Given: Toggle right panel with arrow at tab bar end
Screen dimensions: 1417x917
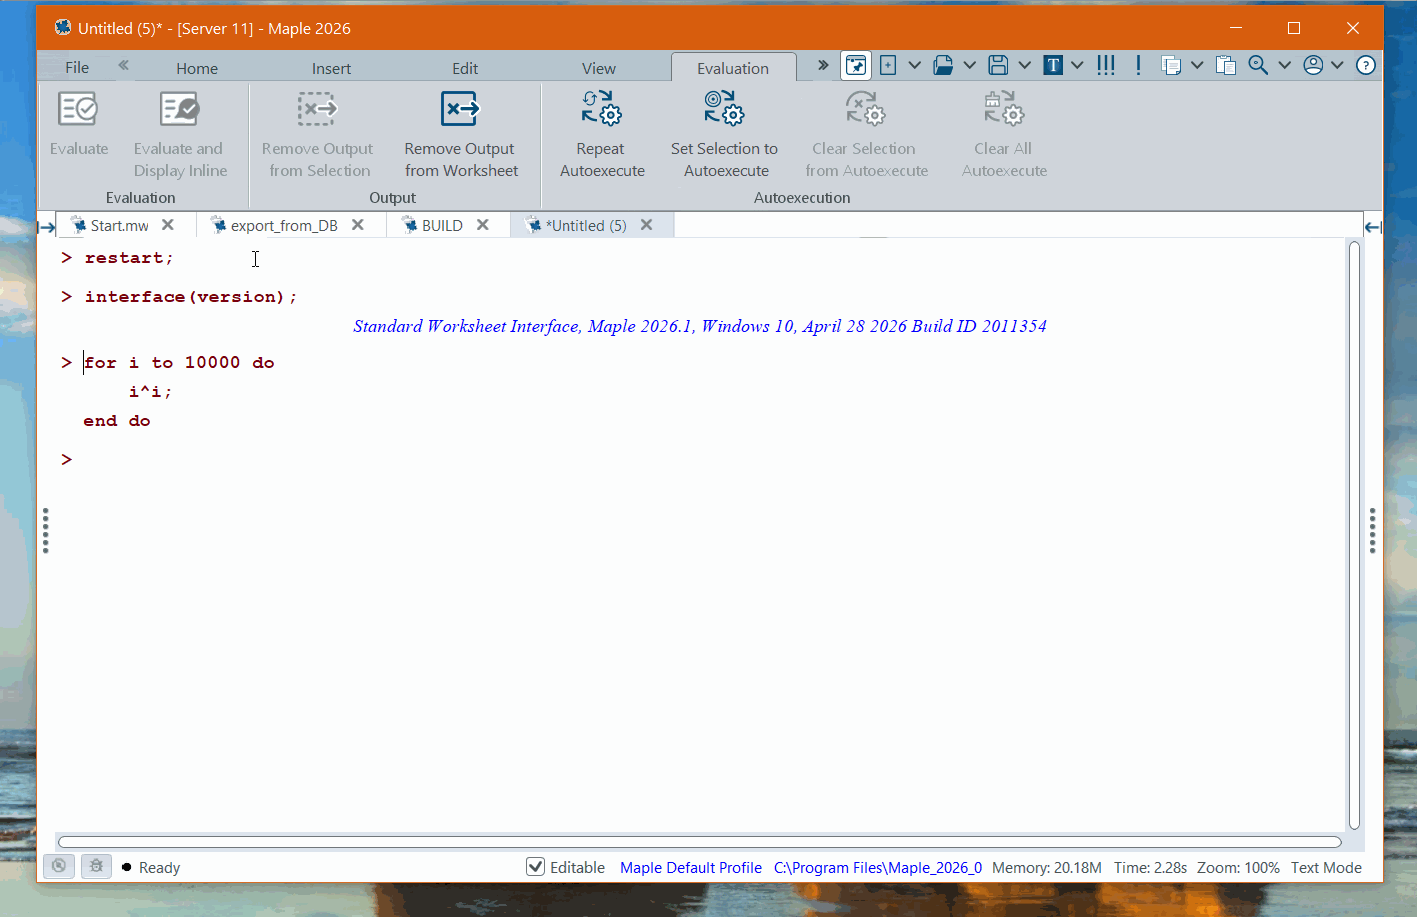Looking at the screenshot, I should click(x=1373, y=227).
